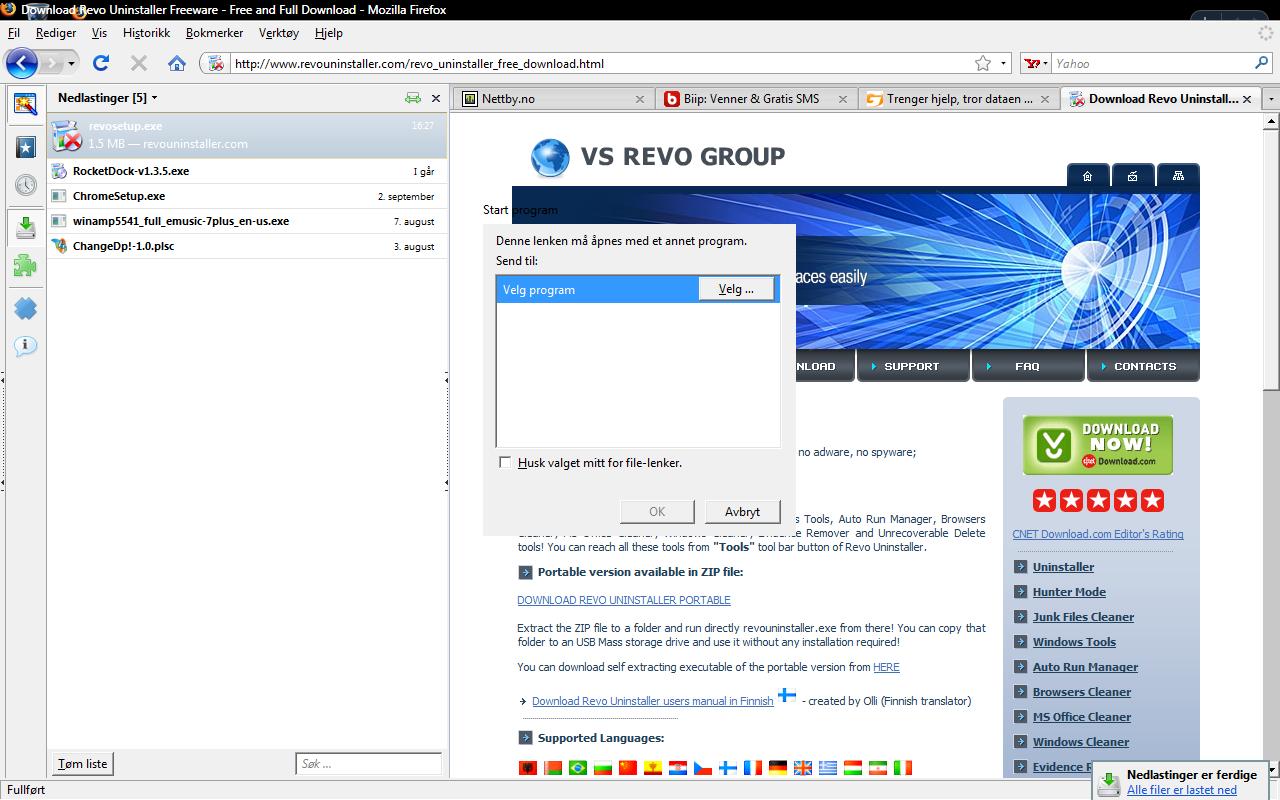Click the home icon on the VS Revo Group site
Image resolution: width=1280 pixels, height=800 pixels.
1087,176
